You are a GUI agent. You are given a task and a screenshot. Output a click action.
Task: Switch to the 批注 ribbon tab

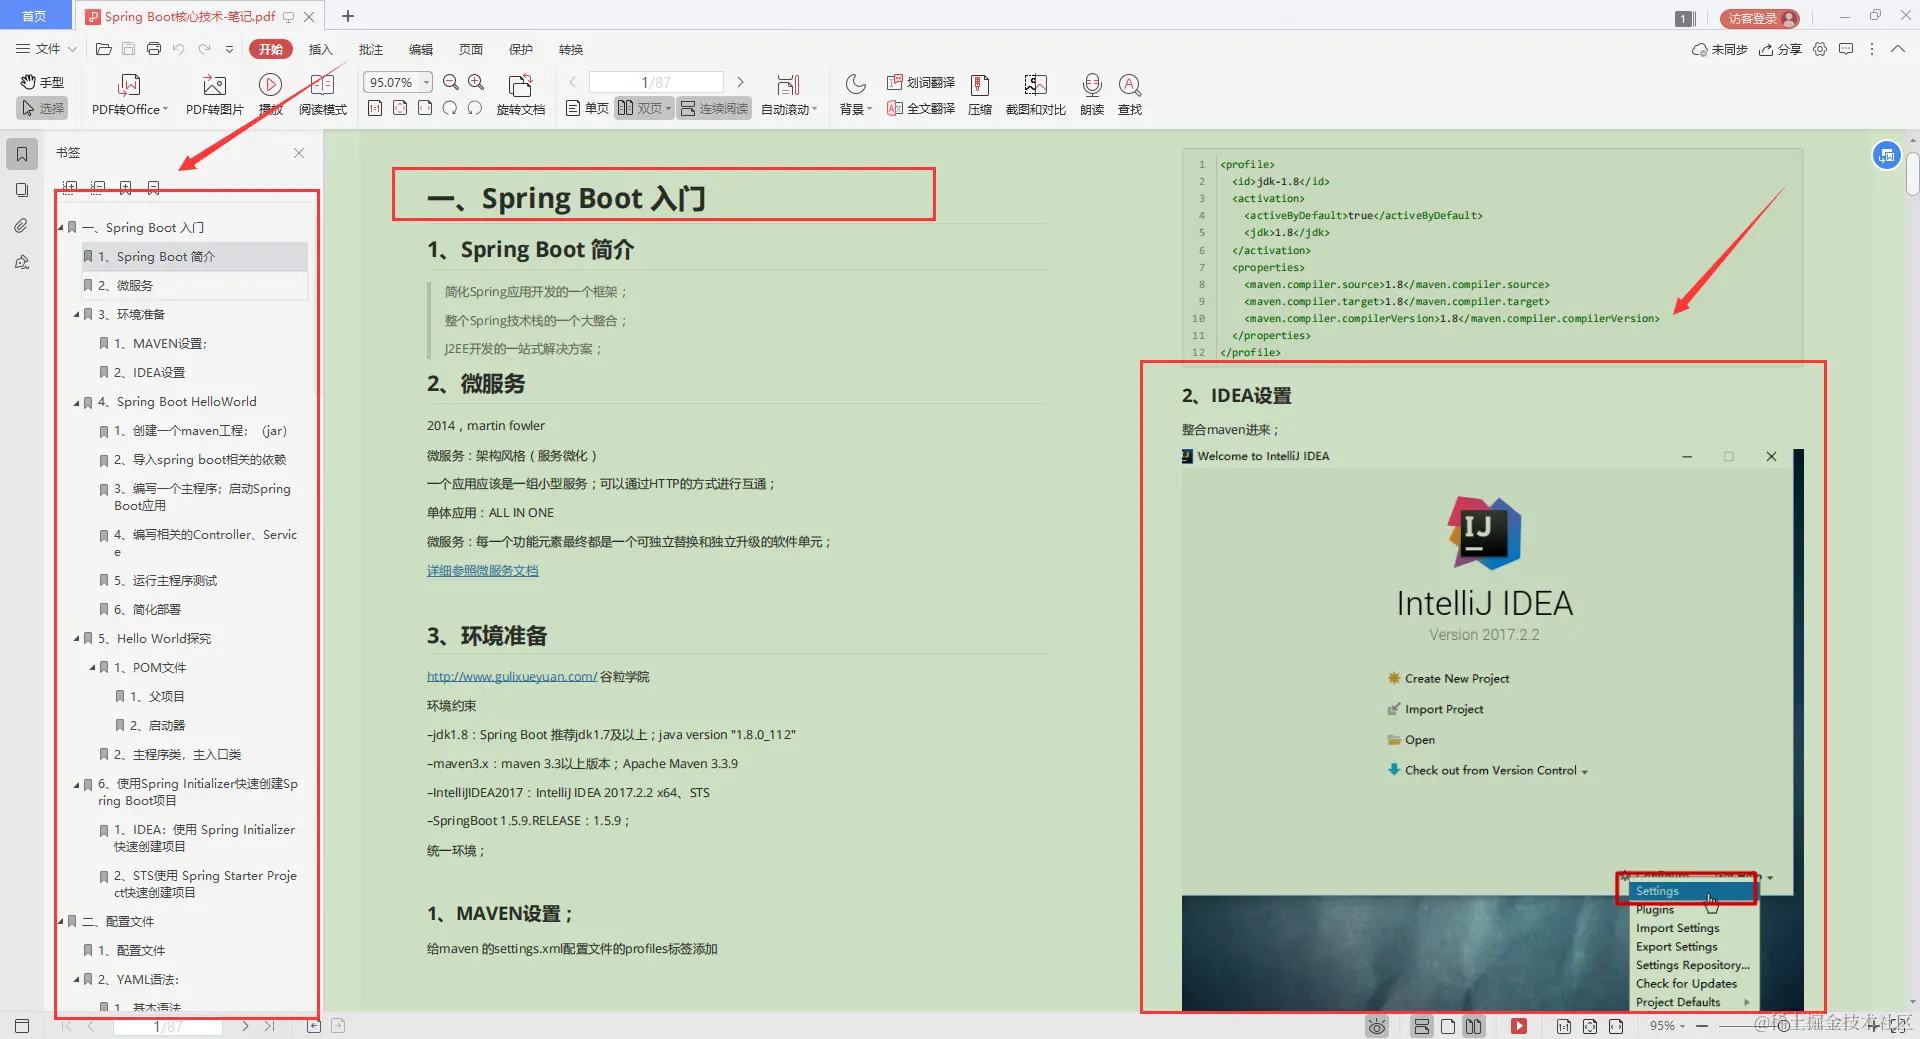370,49
